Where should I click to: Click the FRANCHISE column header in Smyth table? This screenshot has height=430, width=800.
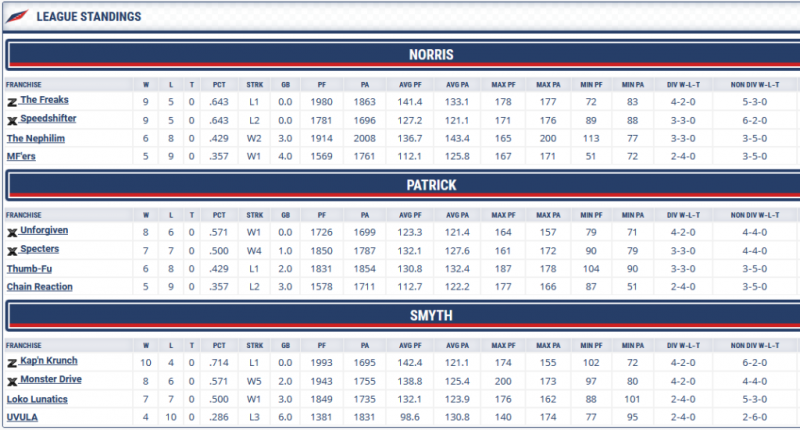[23, 345]
